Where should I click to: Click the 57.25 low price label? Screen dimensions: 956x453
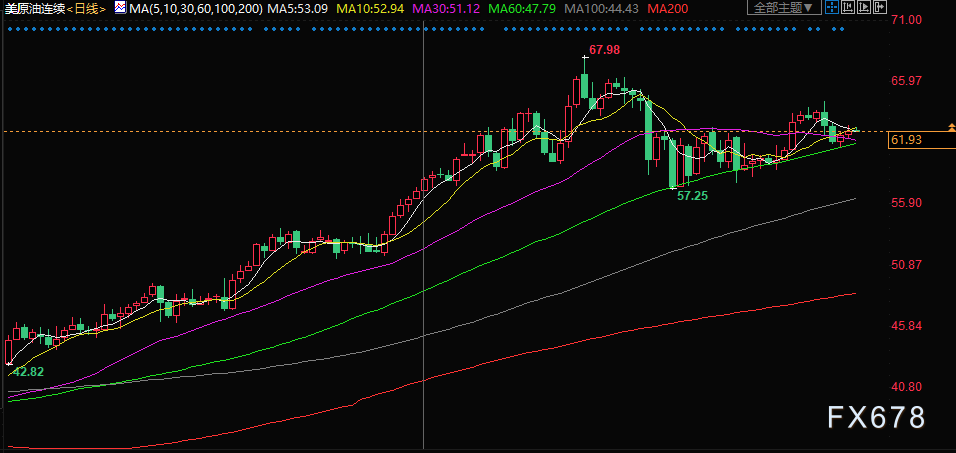coord(694,196)
